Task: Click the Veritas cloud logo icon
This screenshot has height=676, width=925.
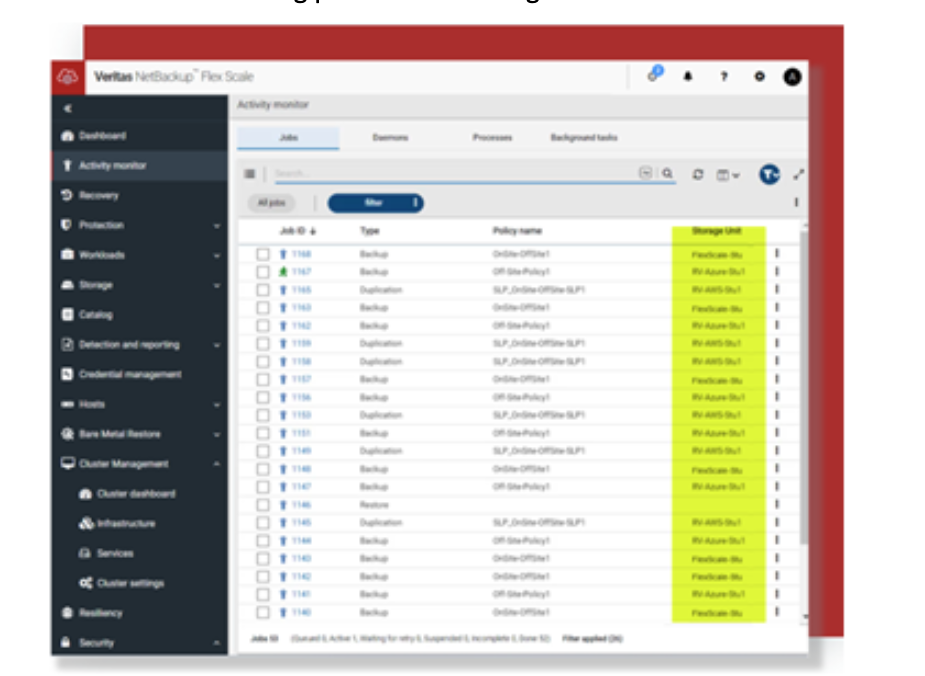Action: coord(68,77)
